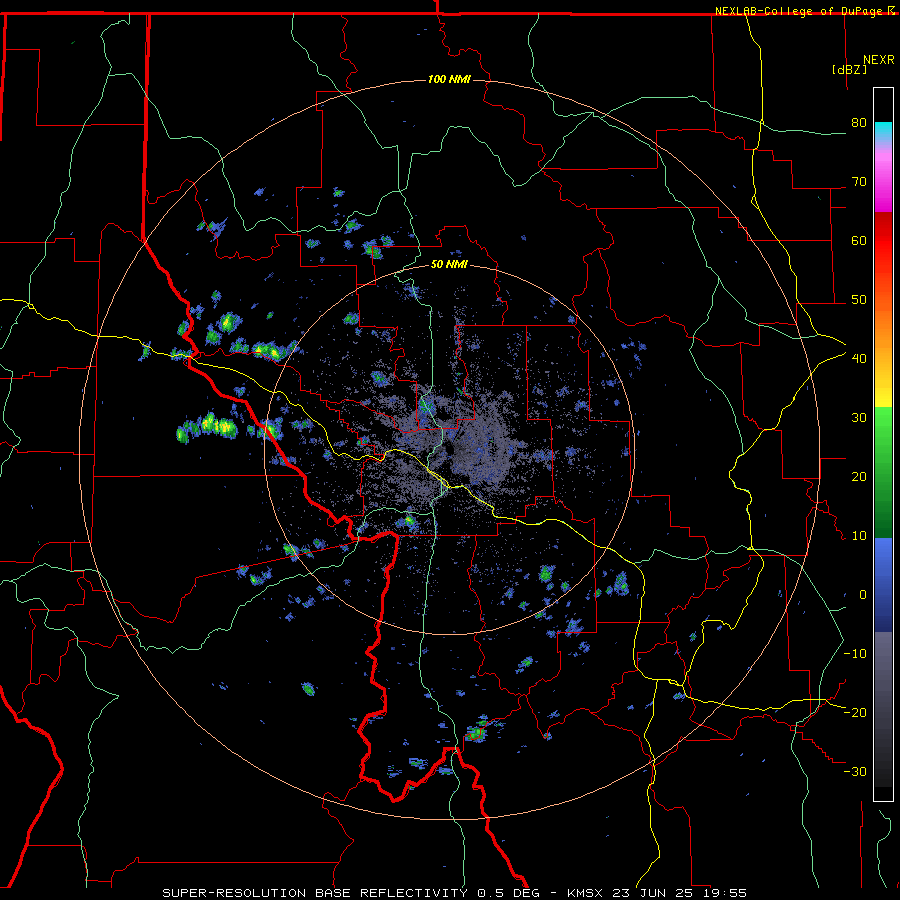Click the 30 value on dBZ scale
Screen dimensions: 900x900
pyautogui.click(x=859, y=418)
